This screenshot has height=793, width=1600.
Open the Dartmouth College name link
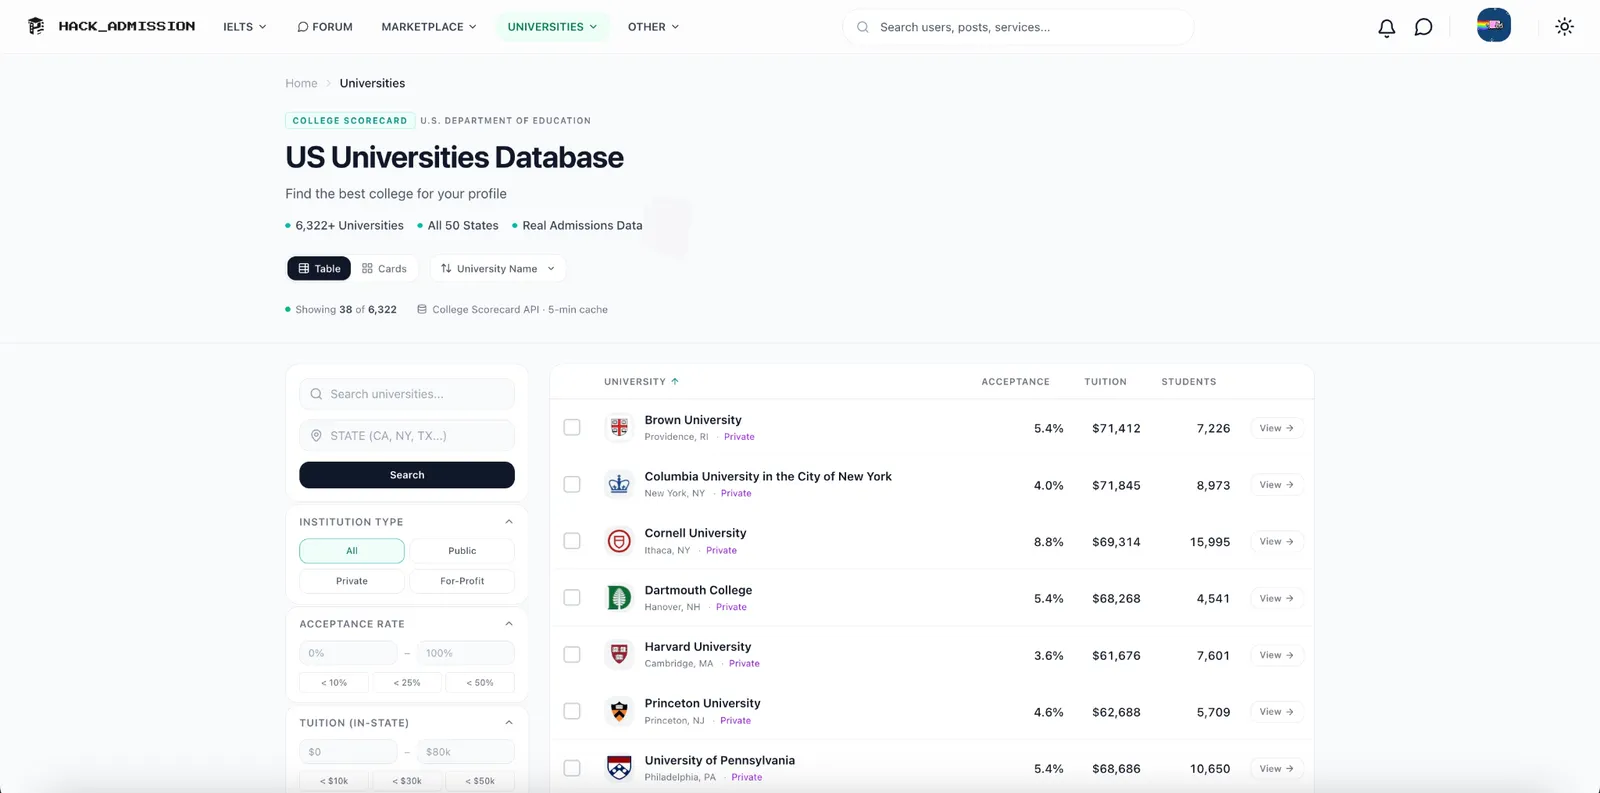point(698,590)
